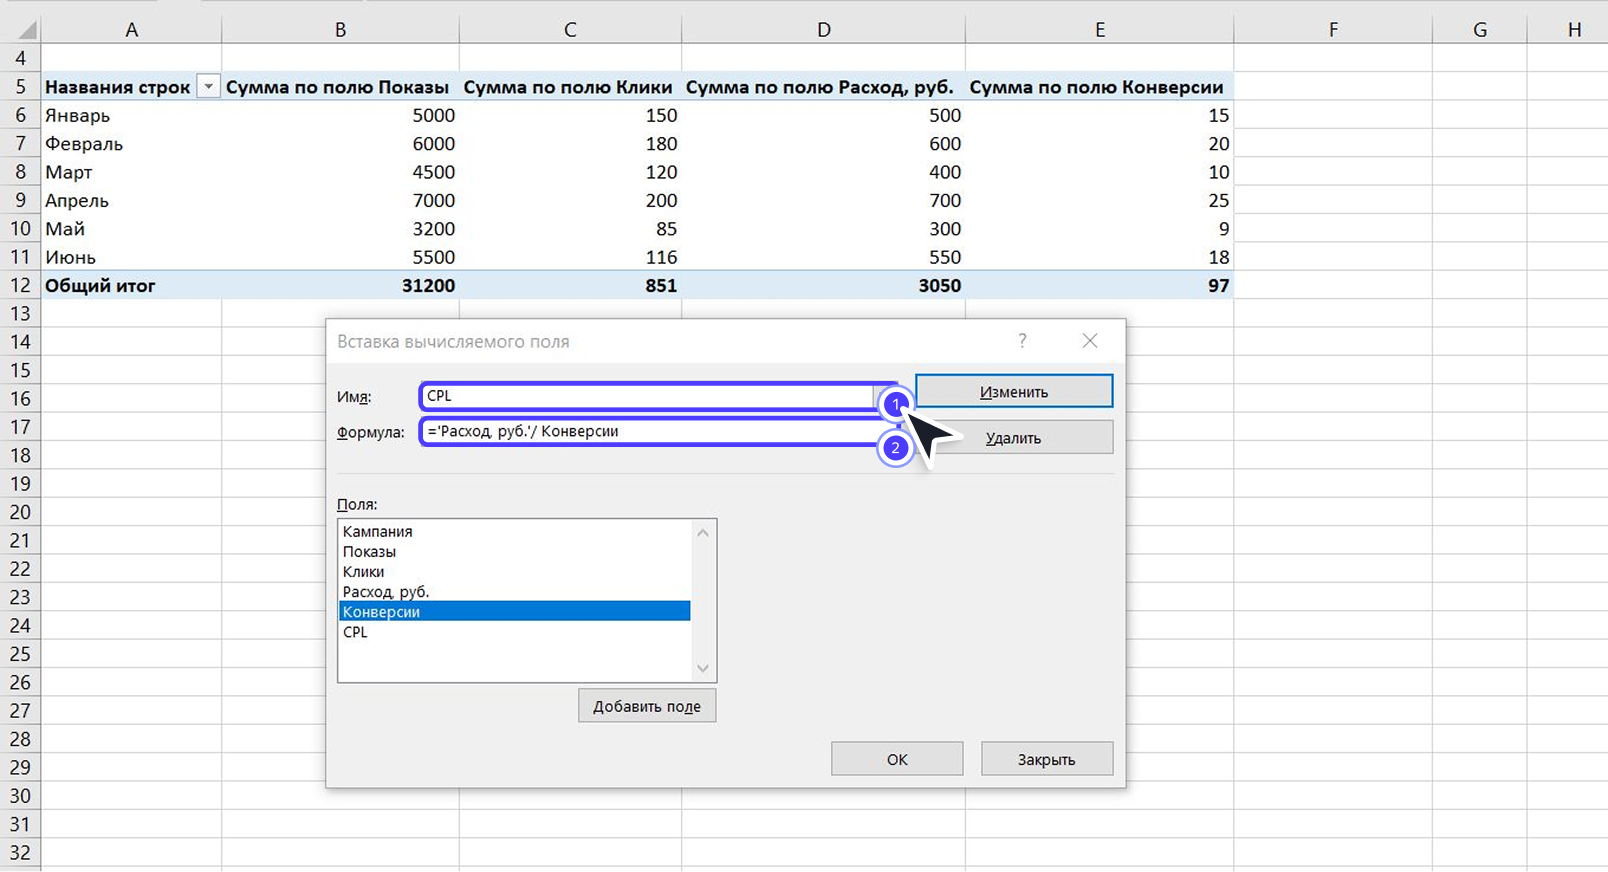The height and width of the screenshot is (872, 1608).
Task: Click cell with value 116
Action: (570, 257)
